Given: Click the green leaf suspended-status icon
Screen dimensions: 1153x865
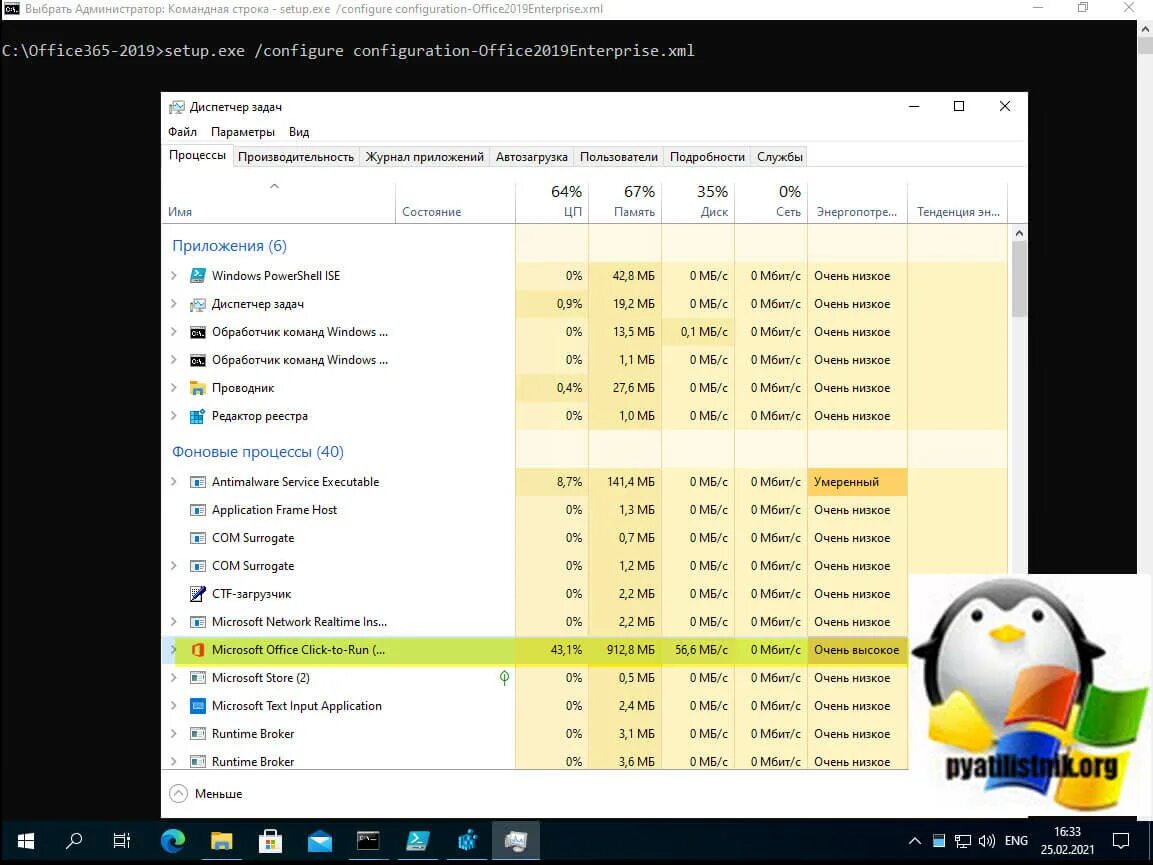Looking at the screenshot, I should point(504,677).
